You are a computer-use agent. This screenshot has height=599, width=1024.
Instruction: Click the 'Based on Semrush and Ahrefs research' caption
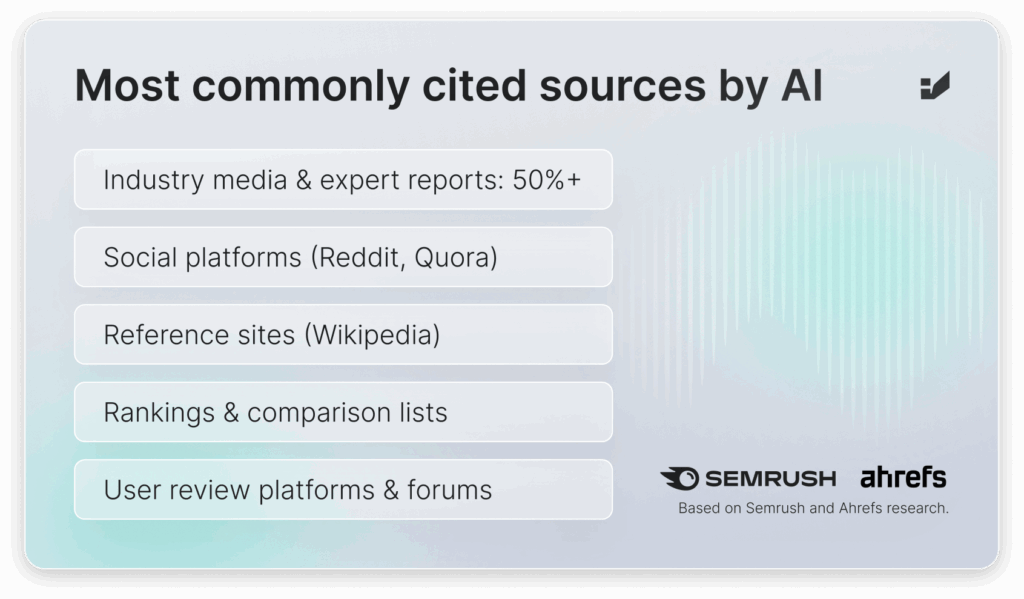coord(813,508)
